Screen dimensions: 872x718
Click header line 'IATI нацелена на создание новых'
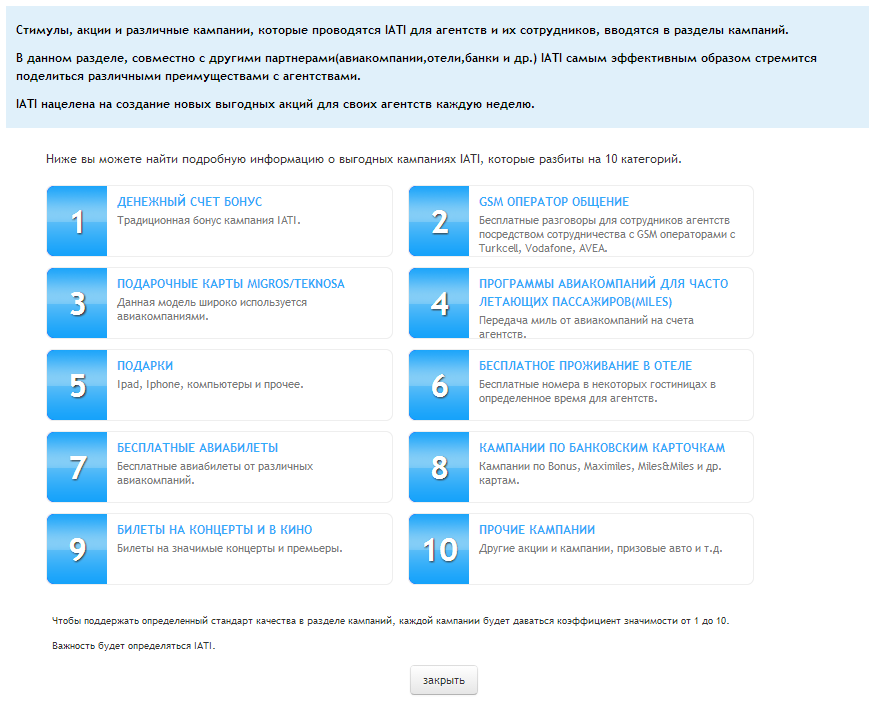point(275,104)
